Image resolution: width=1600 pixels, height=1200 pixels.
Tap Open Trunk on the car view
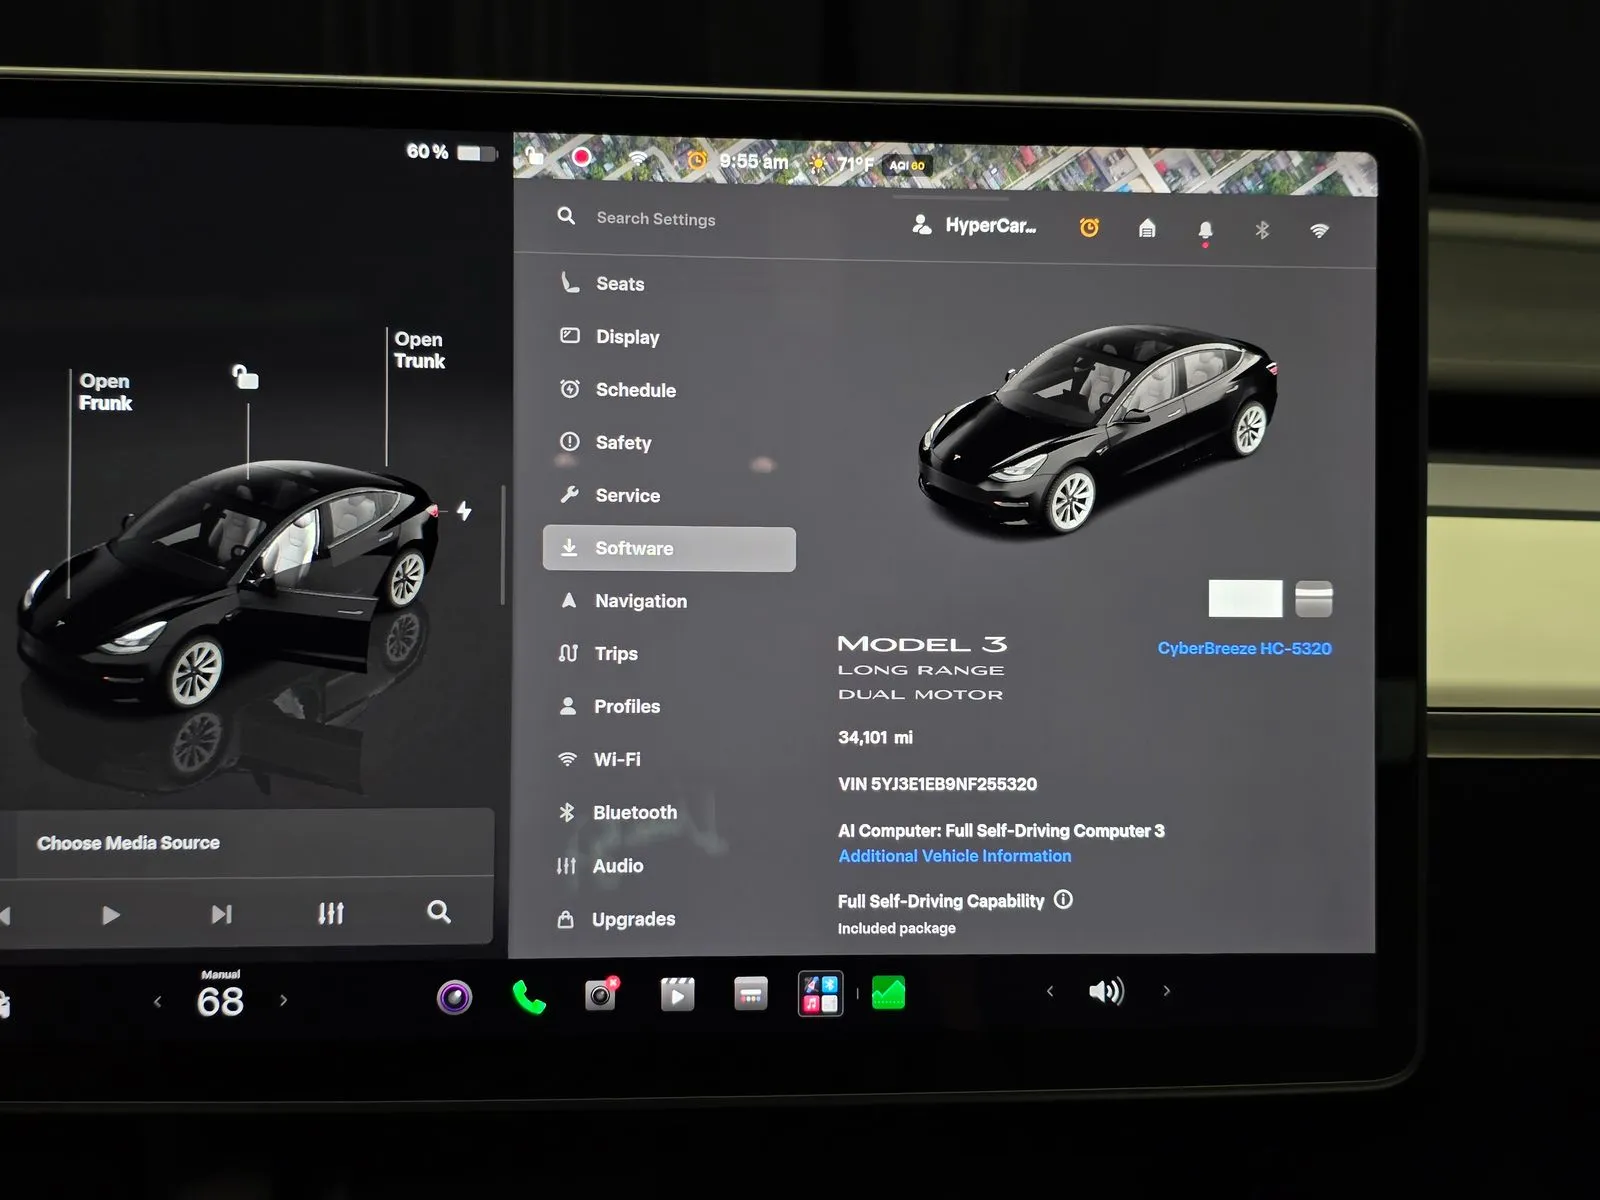[x=419, y=350]
